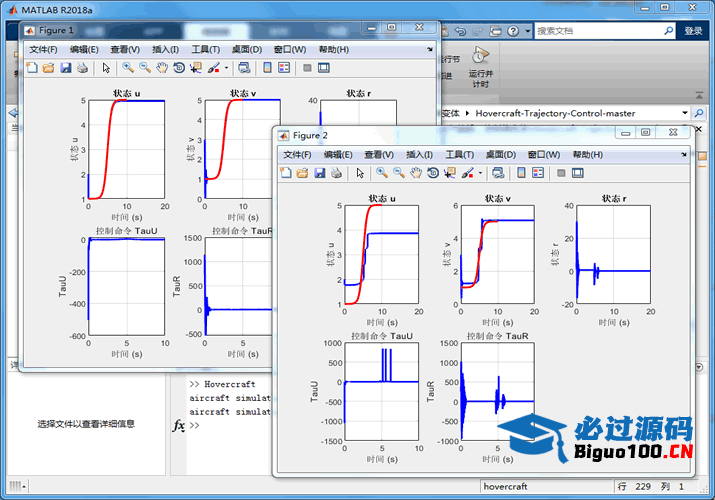Image resolution: width=715 pixels, height=500 pixels.
Task: Expand the details panel arrow at right
Action: pyautogui.click(x=699, y=367)
